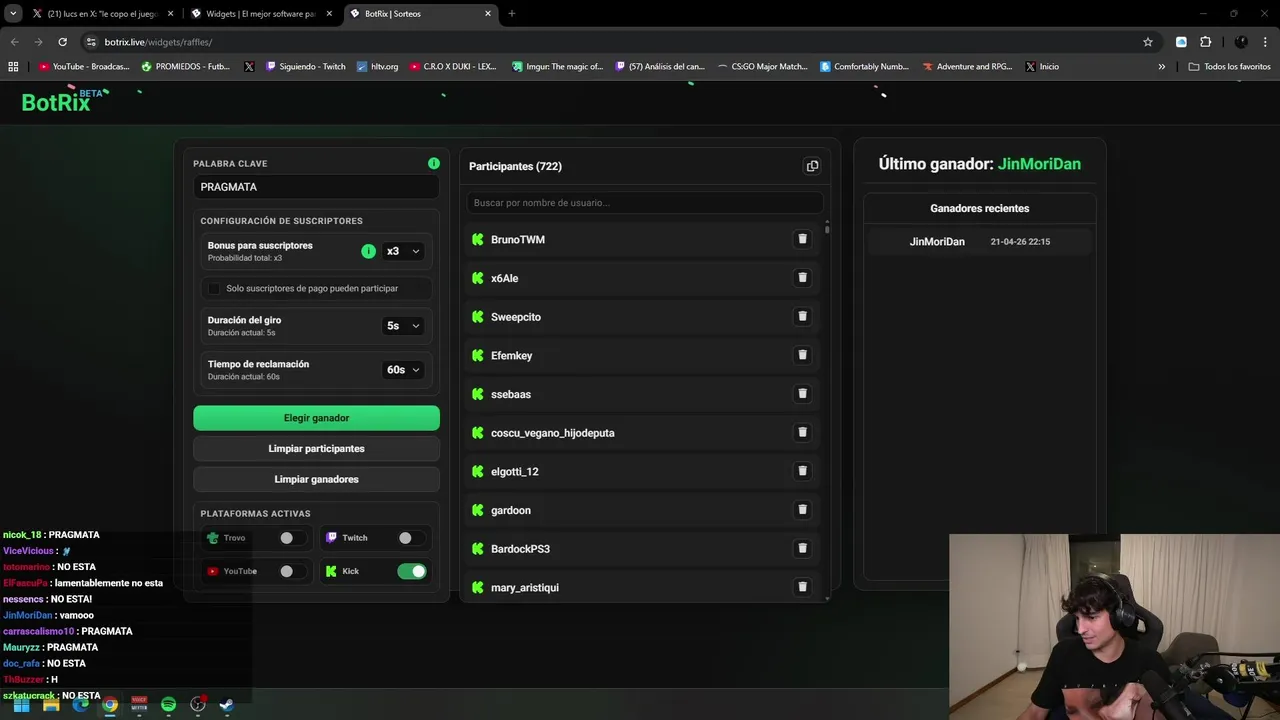Viewport: 1280px width, 720px height.
Task: Remove mary_aristiqui with trash icon
Action: [802, 587]
